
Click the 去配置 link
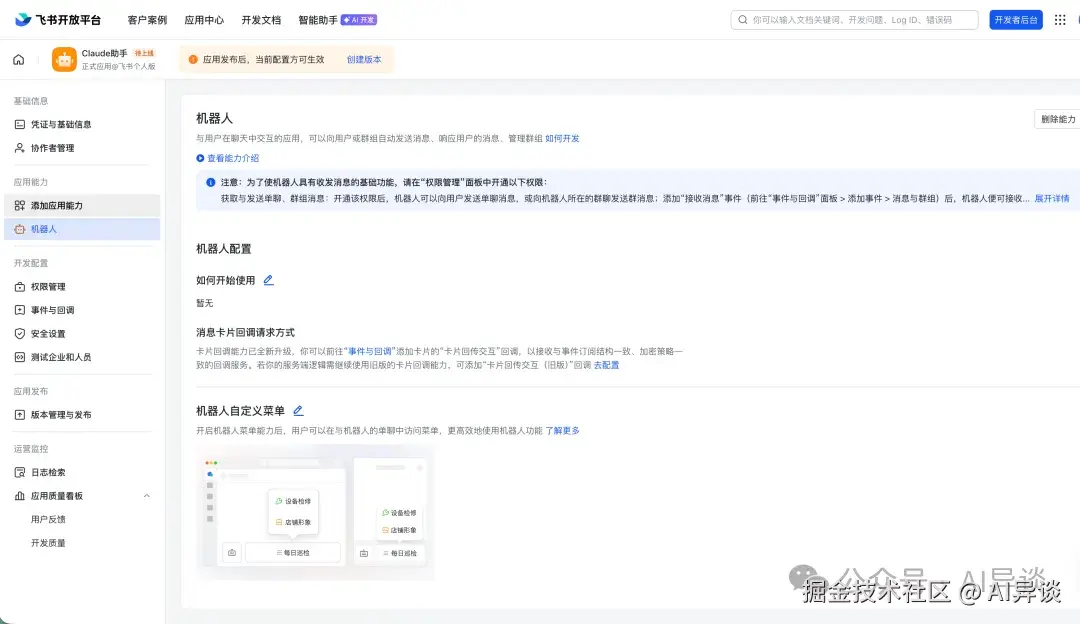pos(606,365)
